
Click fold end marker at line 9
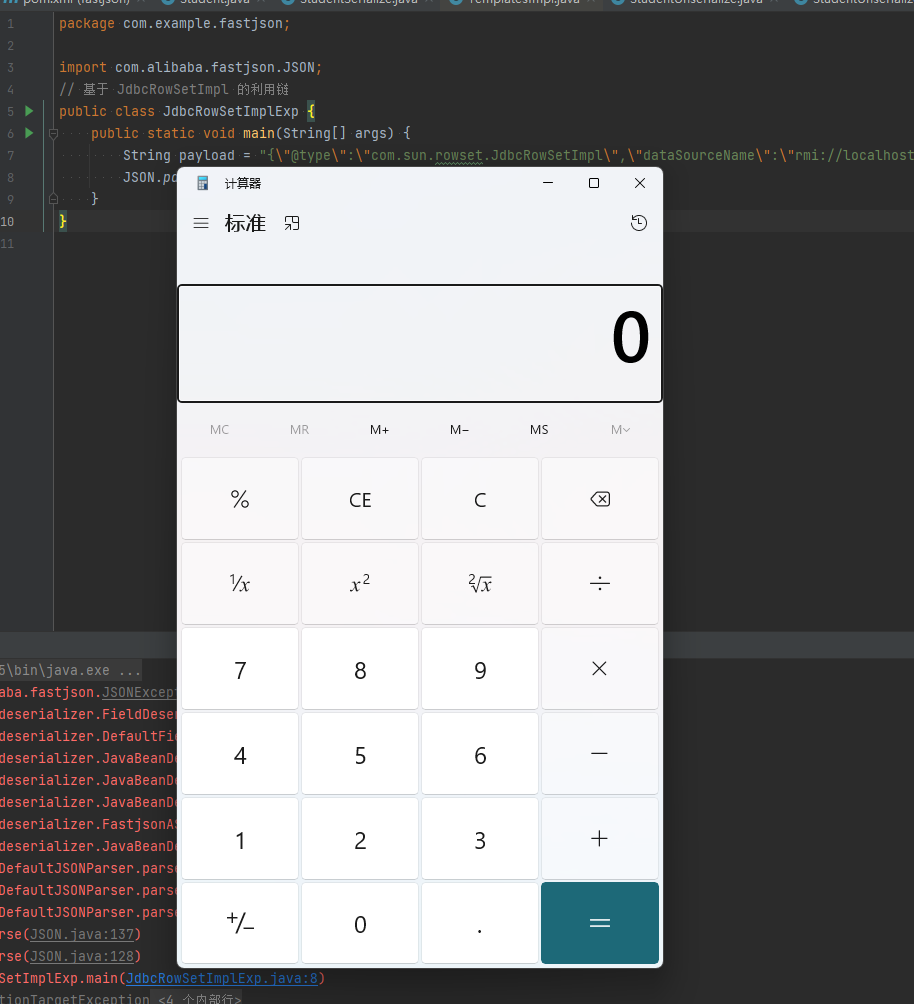54,198
